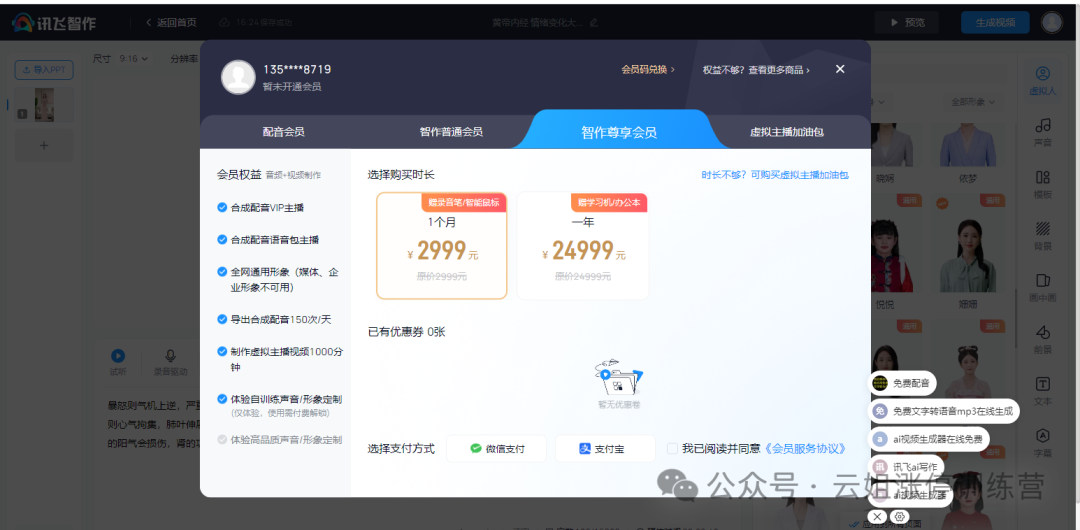Click the profile avatar in dialog header
Screen dimensions: 1080x530
[x=238, y=77]
